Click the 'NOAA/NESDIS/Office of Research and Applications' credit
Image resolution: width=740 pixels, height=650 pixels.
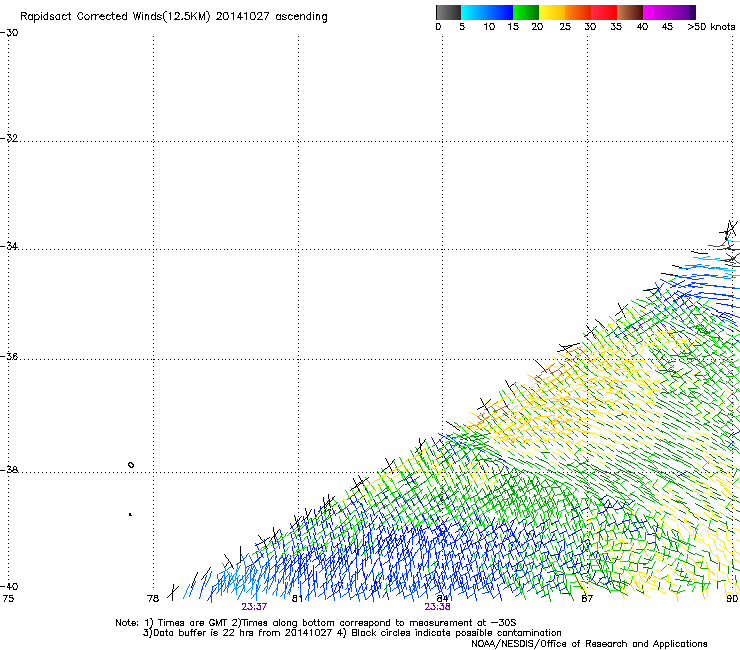coord(589,644)
